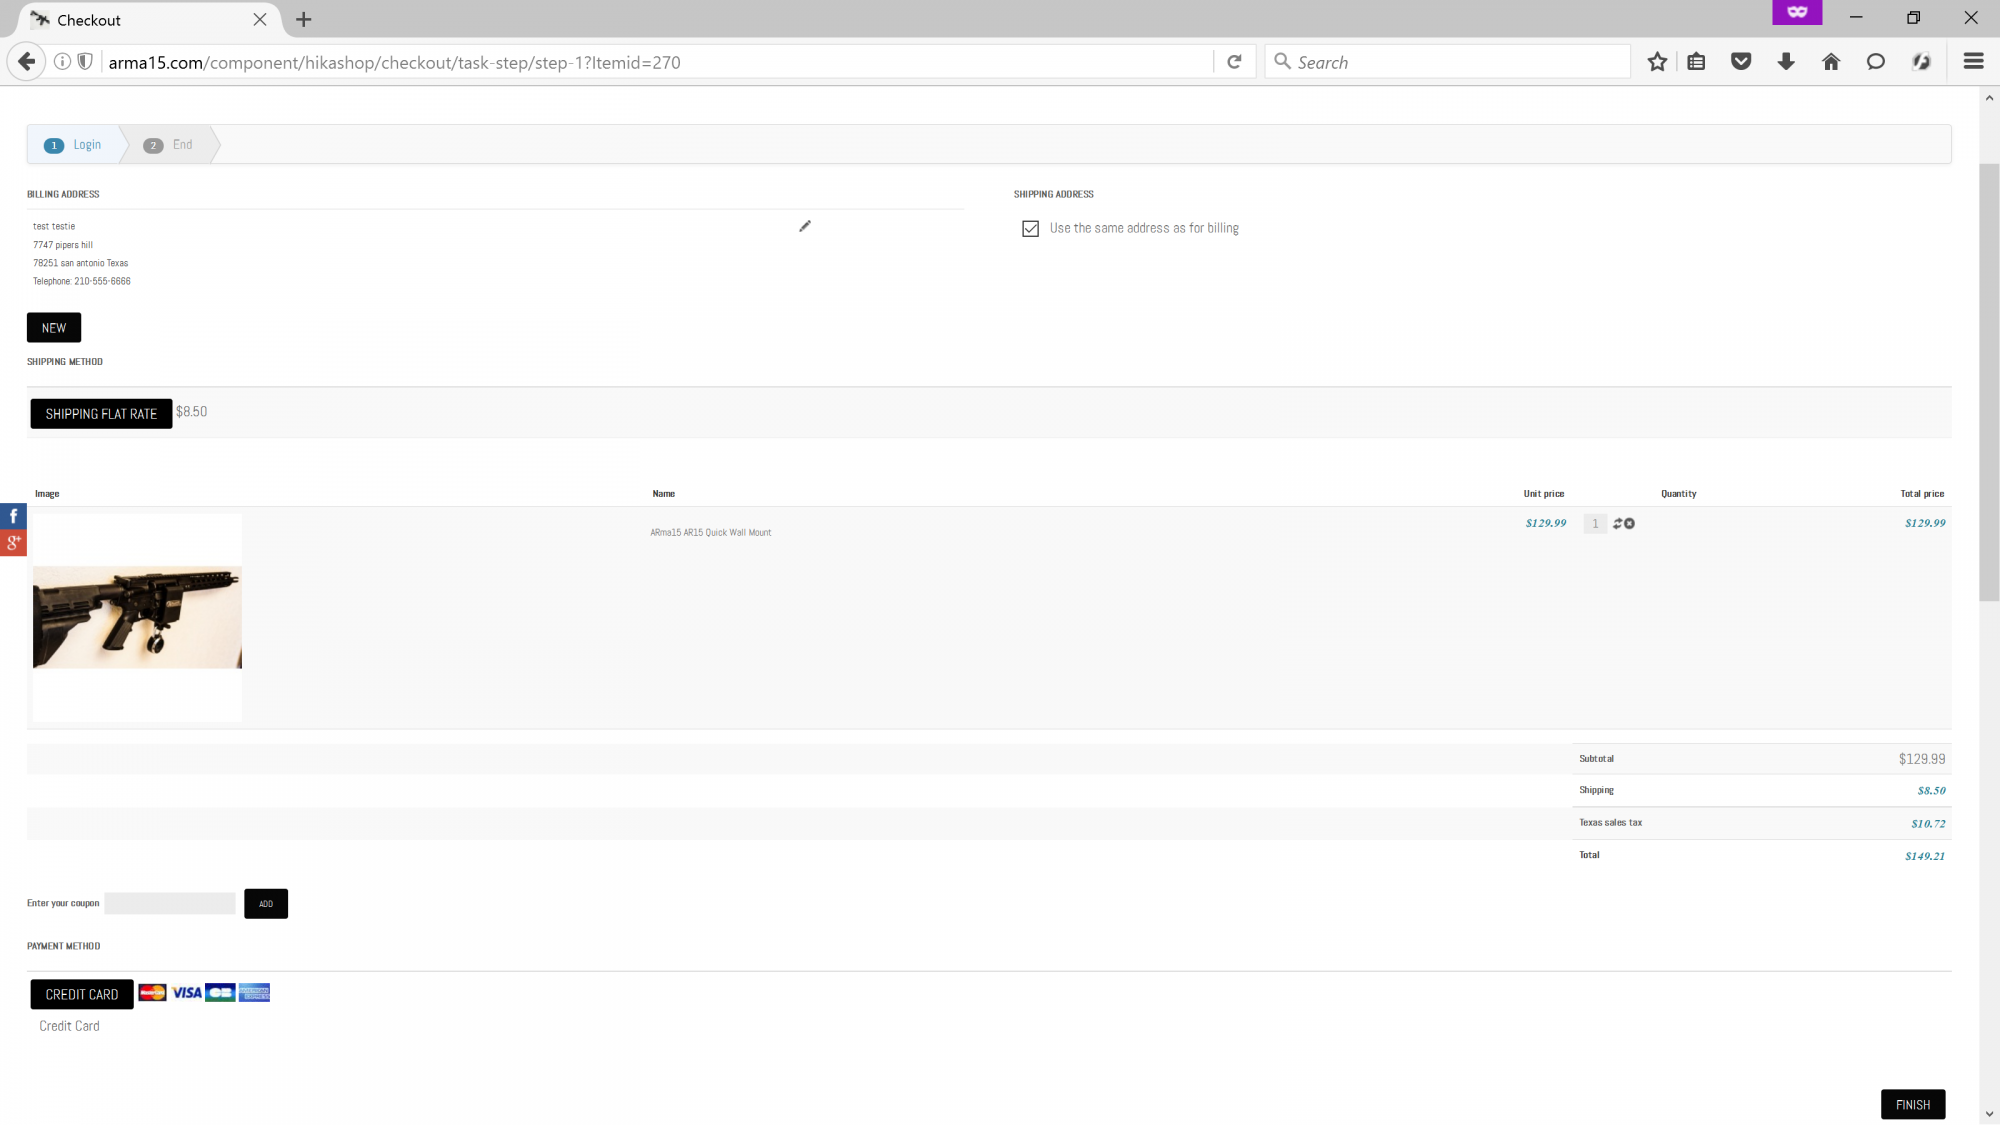Open the Facebook share side button
This screenshot has width=2000, height=1125.
(x=13, y=516)
